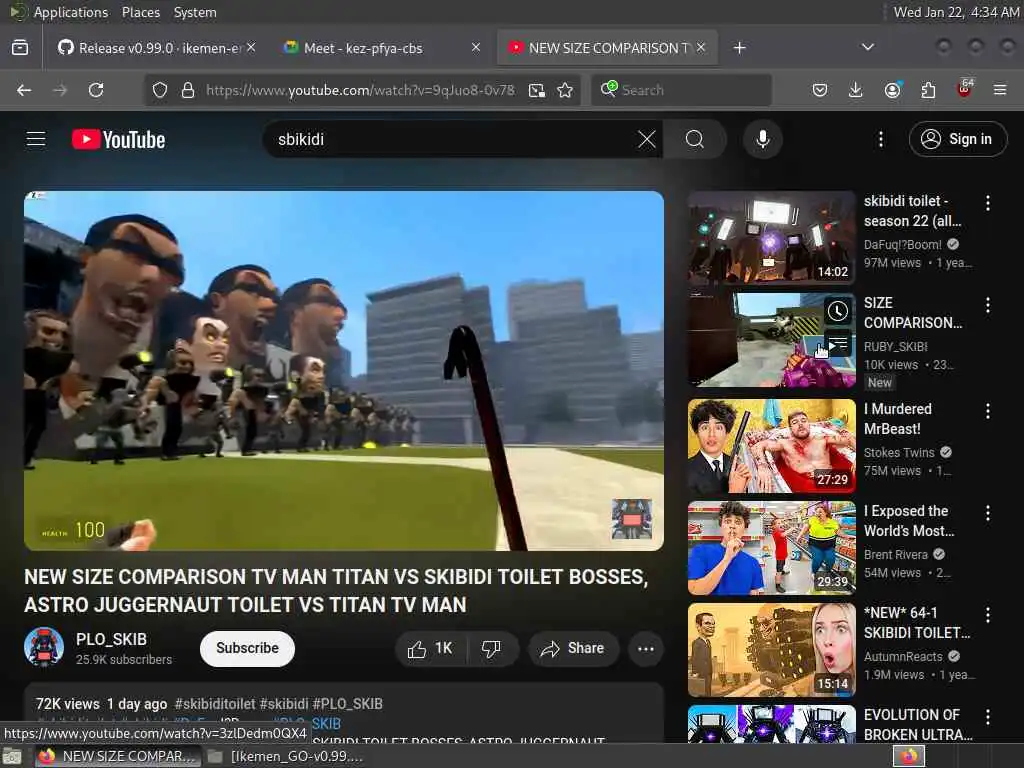Open tracking protection shield icon
This screenshot has width=1024, height=768.
coord(160,90)
